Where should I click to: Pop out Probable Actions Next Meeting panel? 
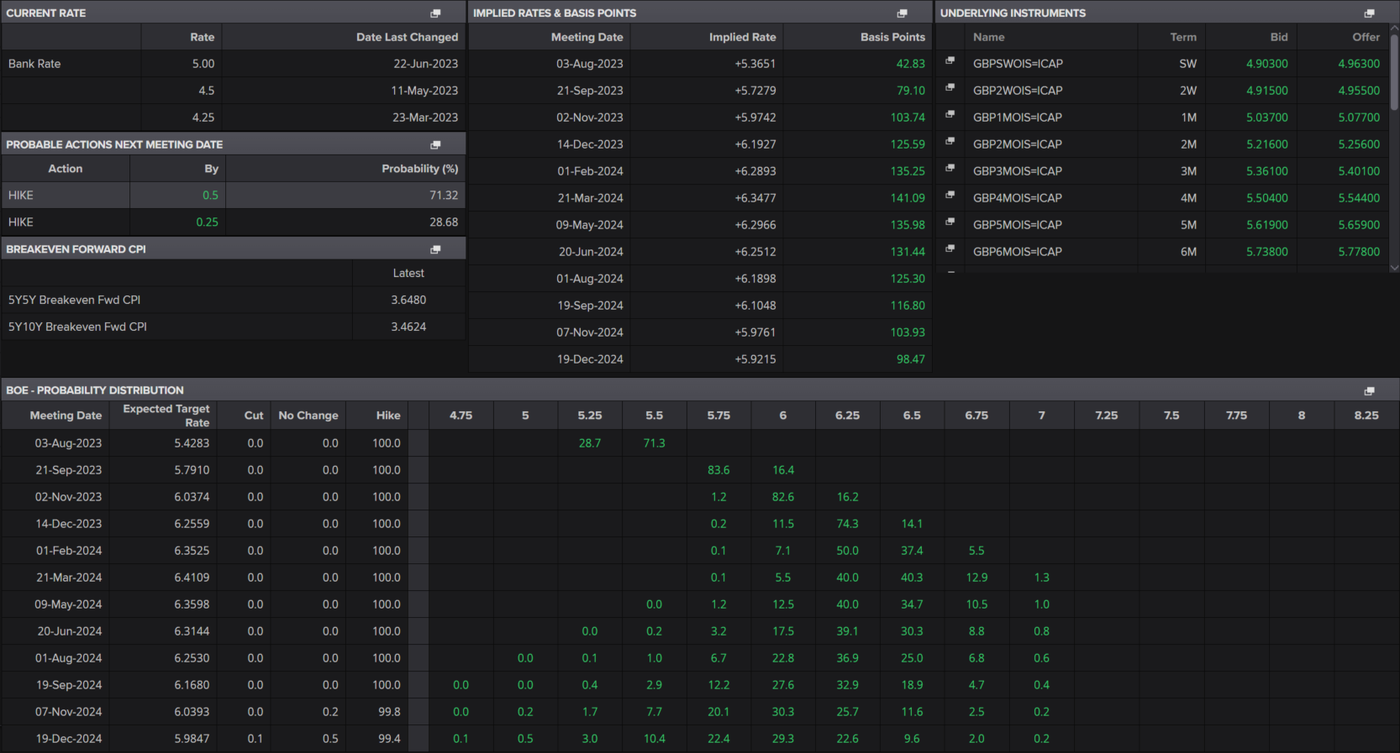[x=435, y=145]
